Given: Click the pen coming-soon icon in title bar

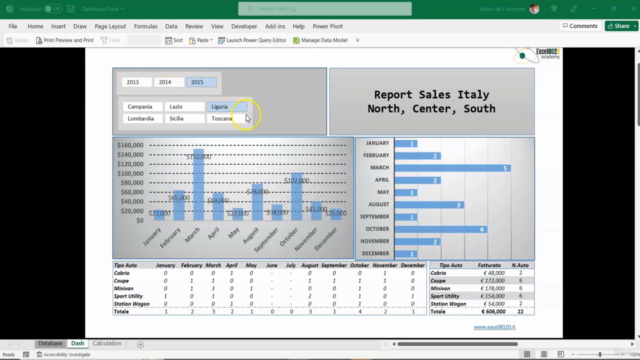Looking at the screenshot, I should click(x=573, y=9).
